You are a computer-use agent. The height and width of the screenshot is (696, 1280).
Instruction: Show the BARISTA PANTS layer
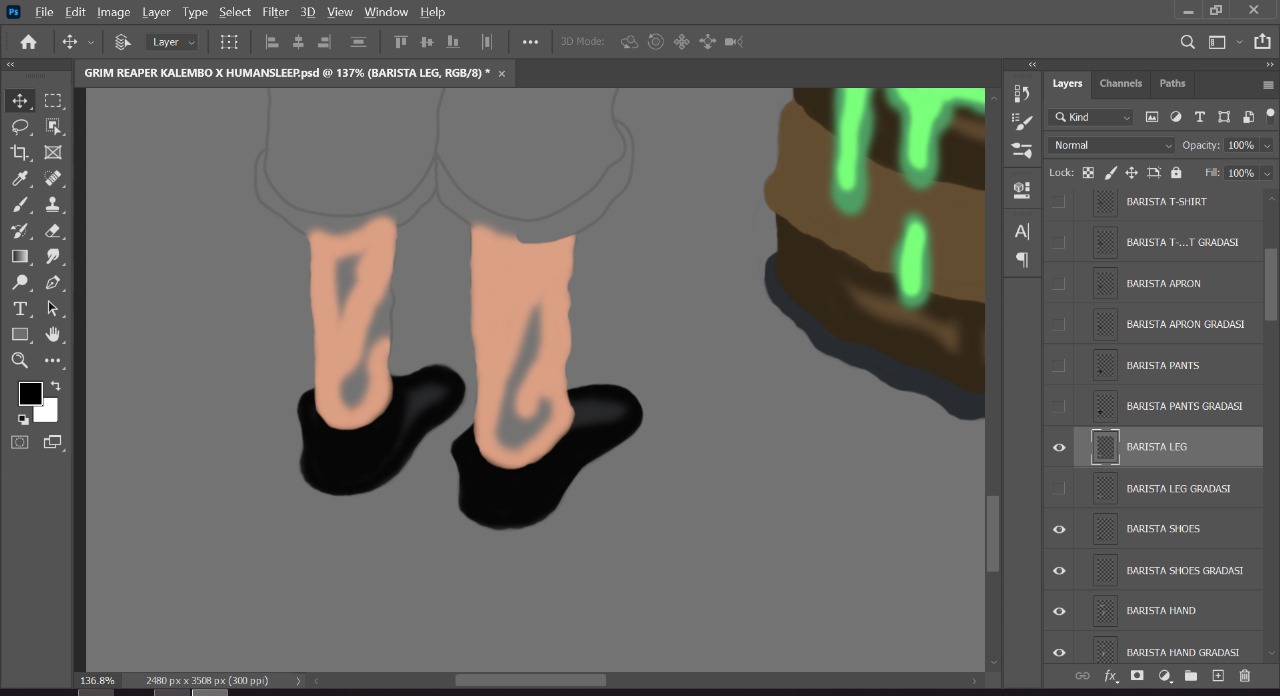click(x=1059, y=365)
